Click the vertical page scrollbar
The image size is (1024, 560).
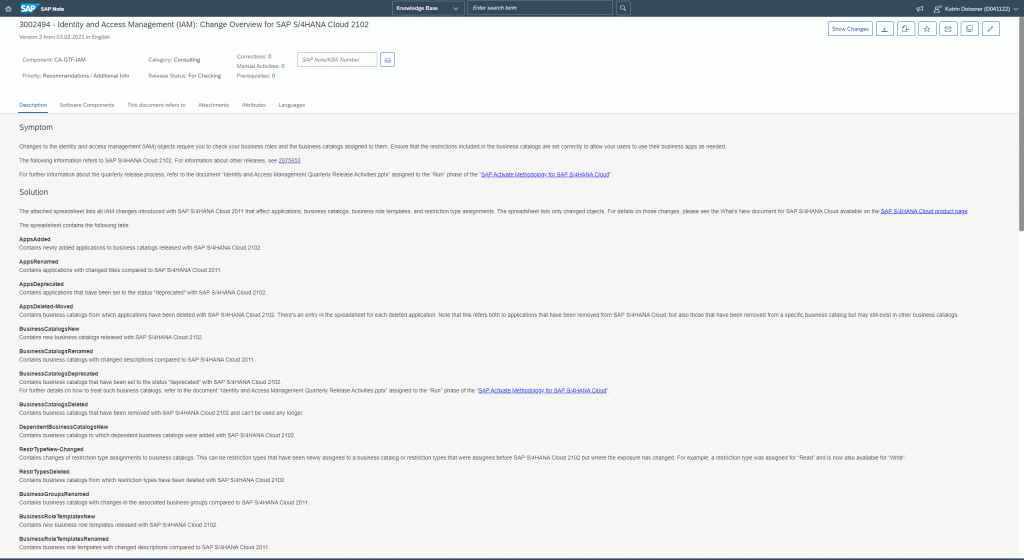1021,124
